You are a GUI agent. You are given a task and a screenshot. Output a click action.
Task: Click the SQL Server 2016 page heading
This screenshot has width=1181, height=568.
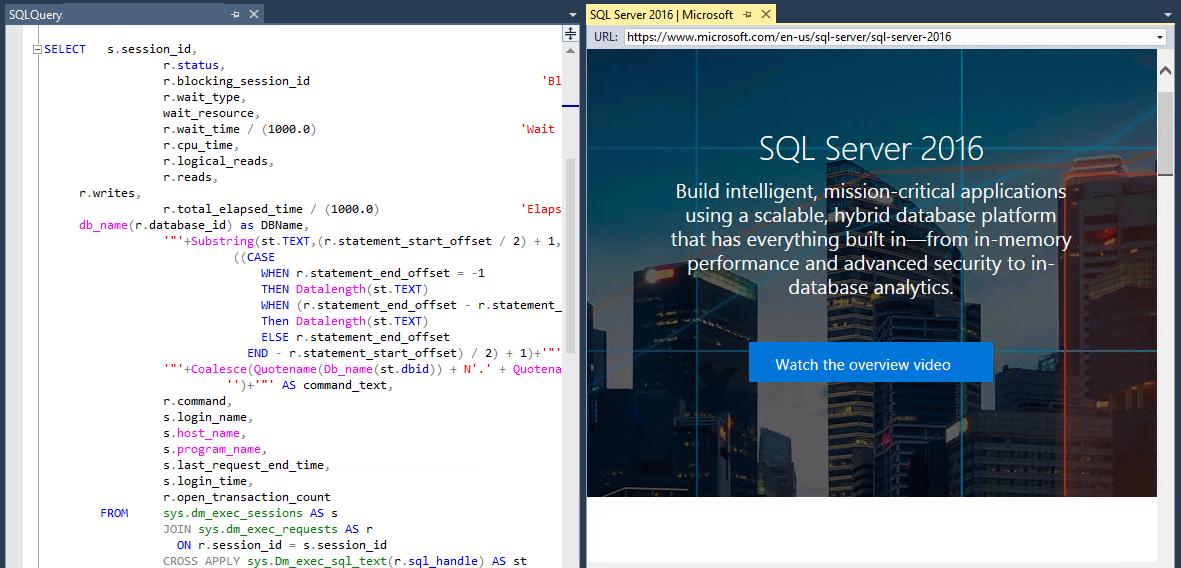pyautogui.click(x=871, y=149)
